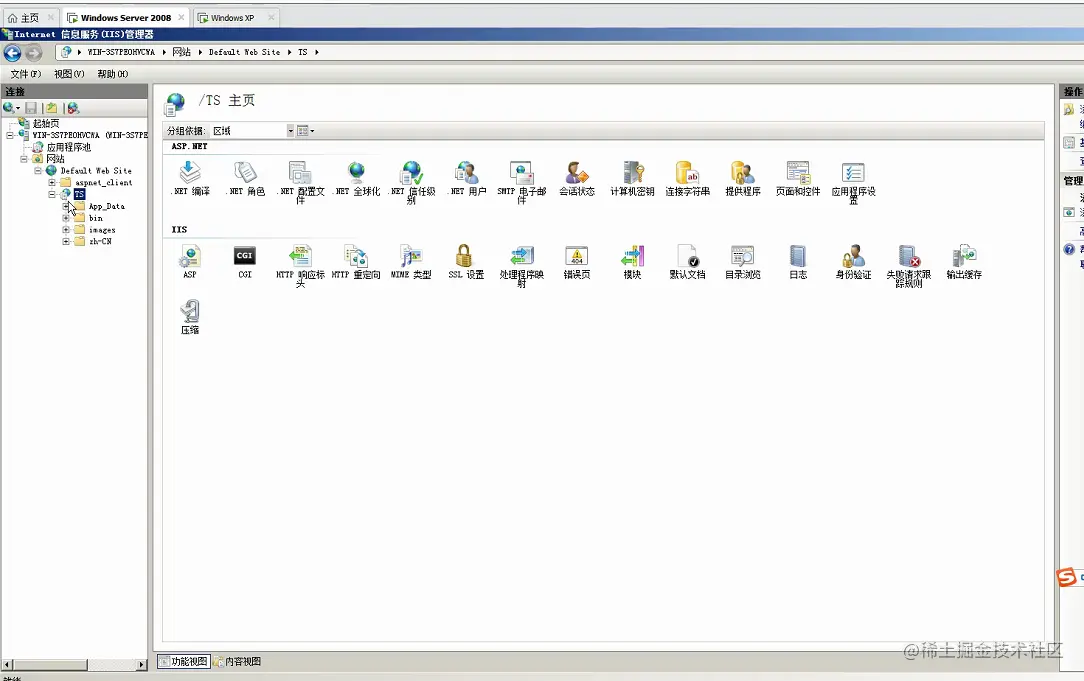Open the CGI feature icon
This screenshot has height=681, width=1084.
pyautogui.click(x=245, y=261)
